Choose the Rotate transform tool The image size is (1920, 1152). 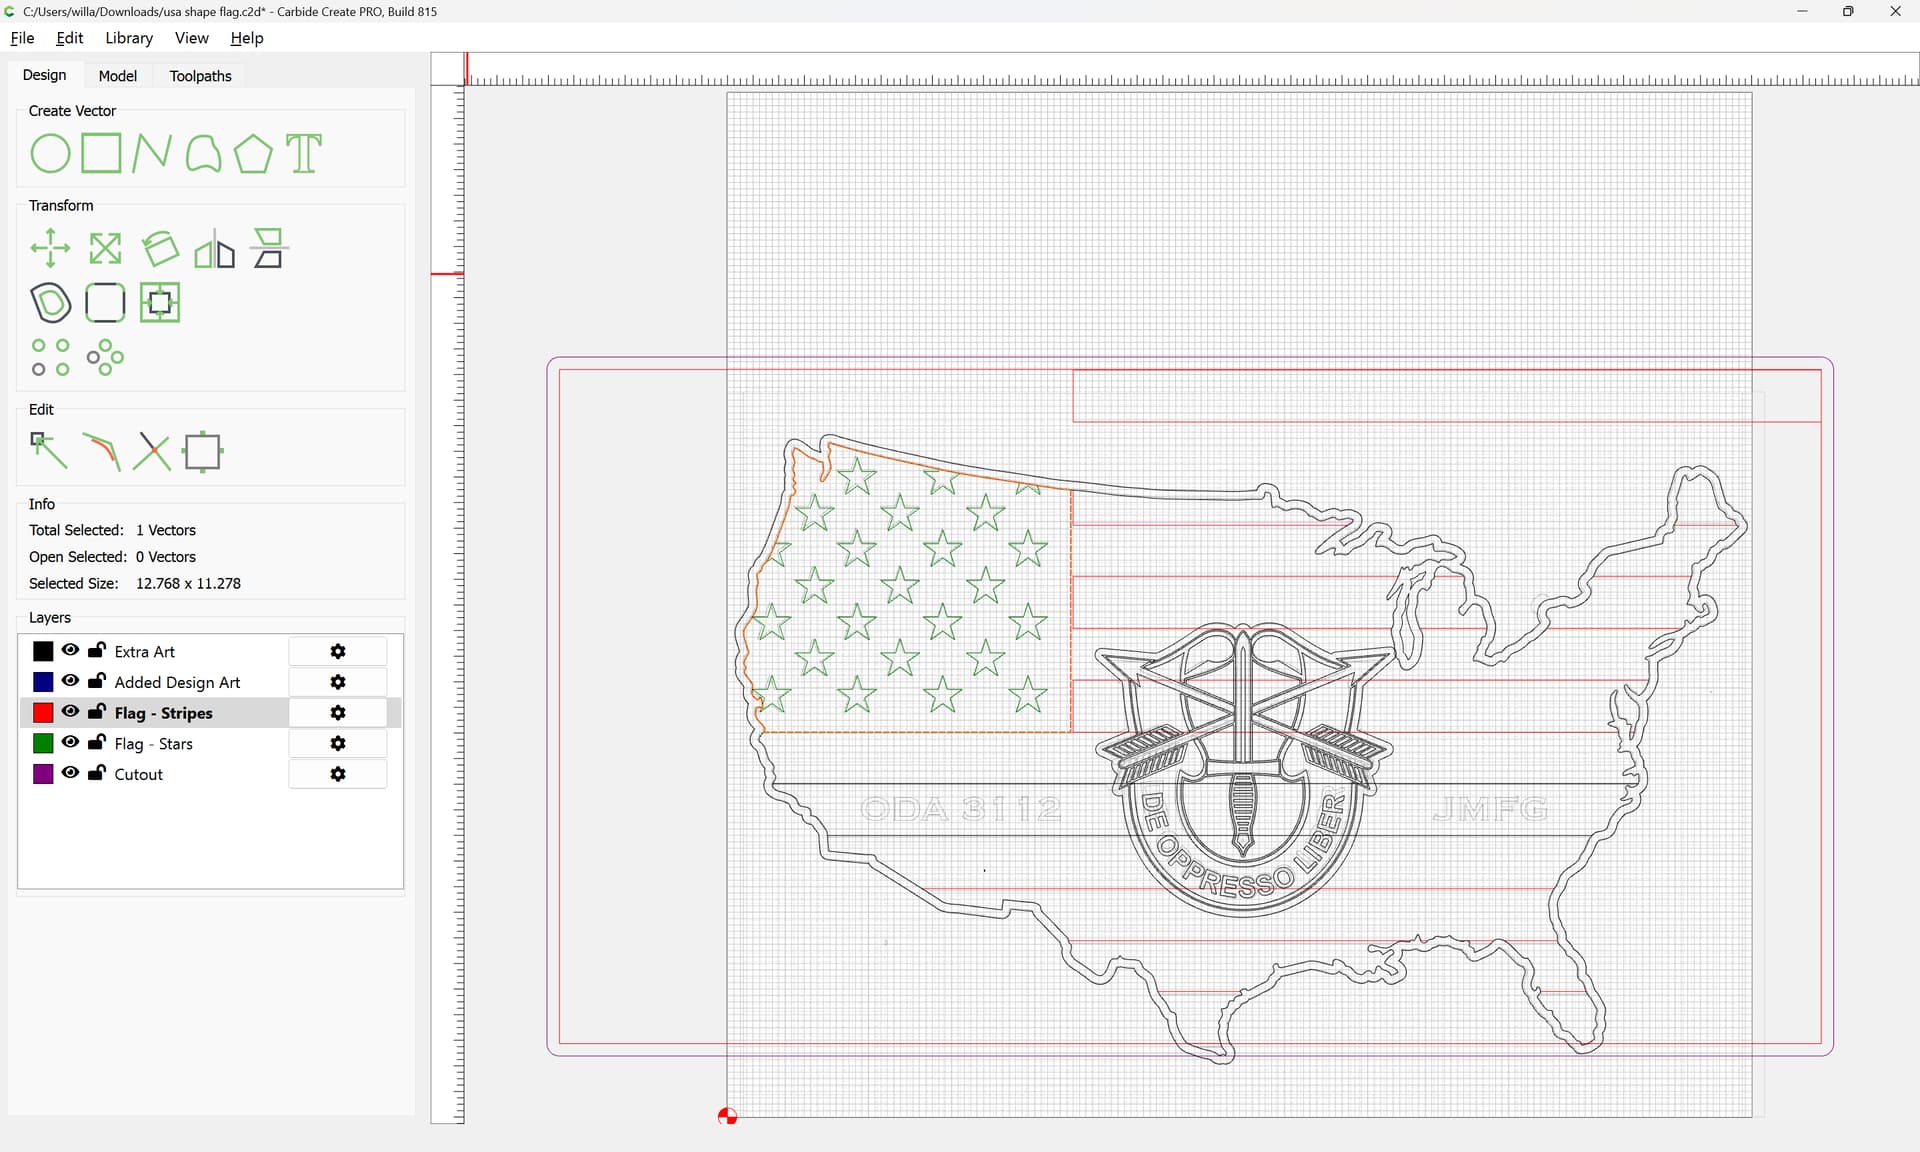tap(160, 249)
